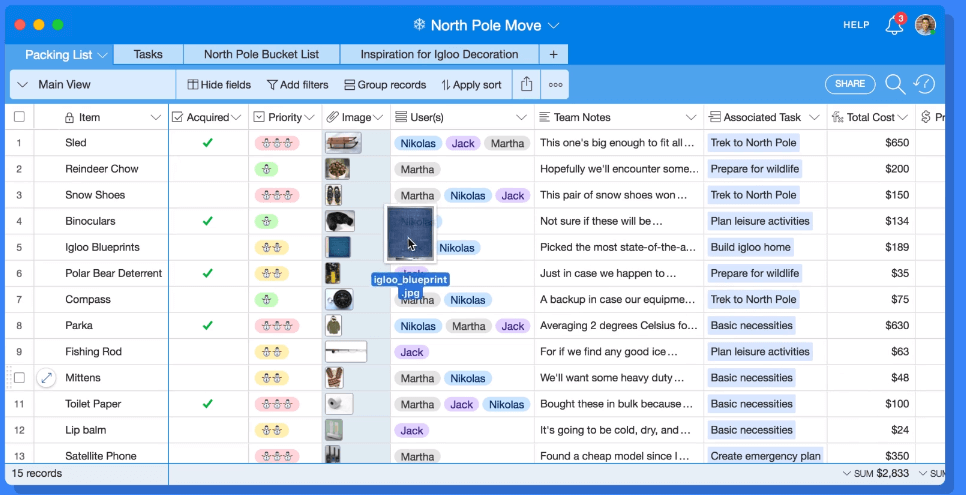Click Apply sort button
Viewport: 966px width, 495px height.
(x=471, y=85)
